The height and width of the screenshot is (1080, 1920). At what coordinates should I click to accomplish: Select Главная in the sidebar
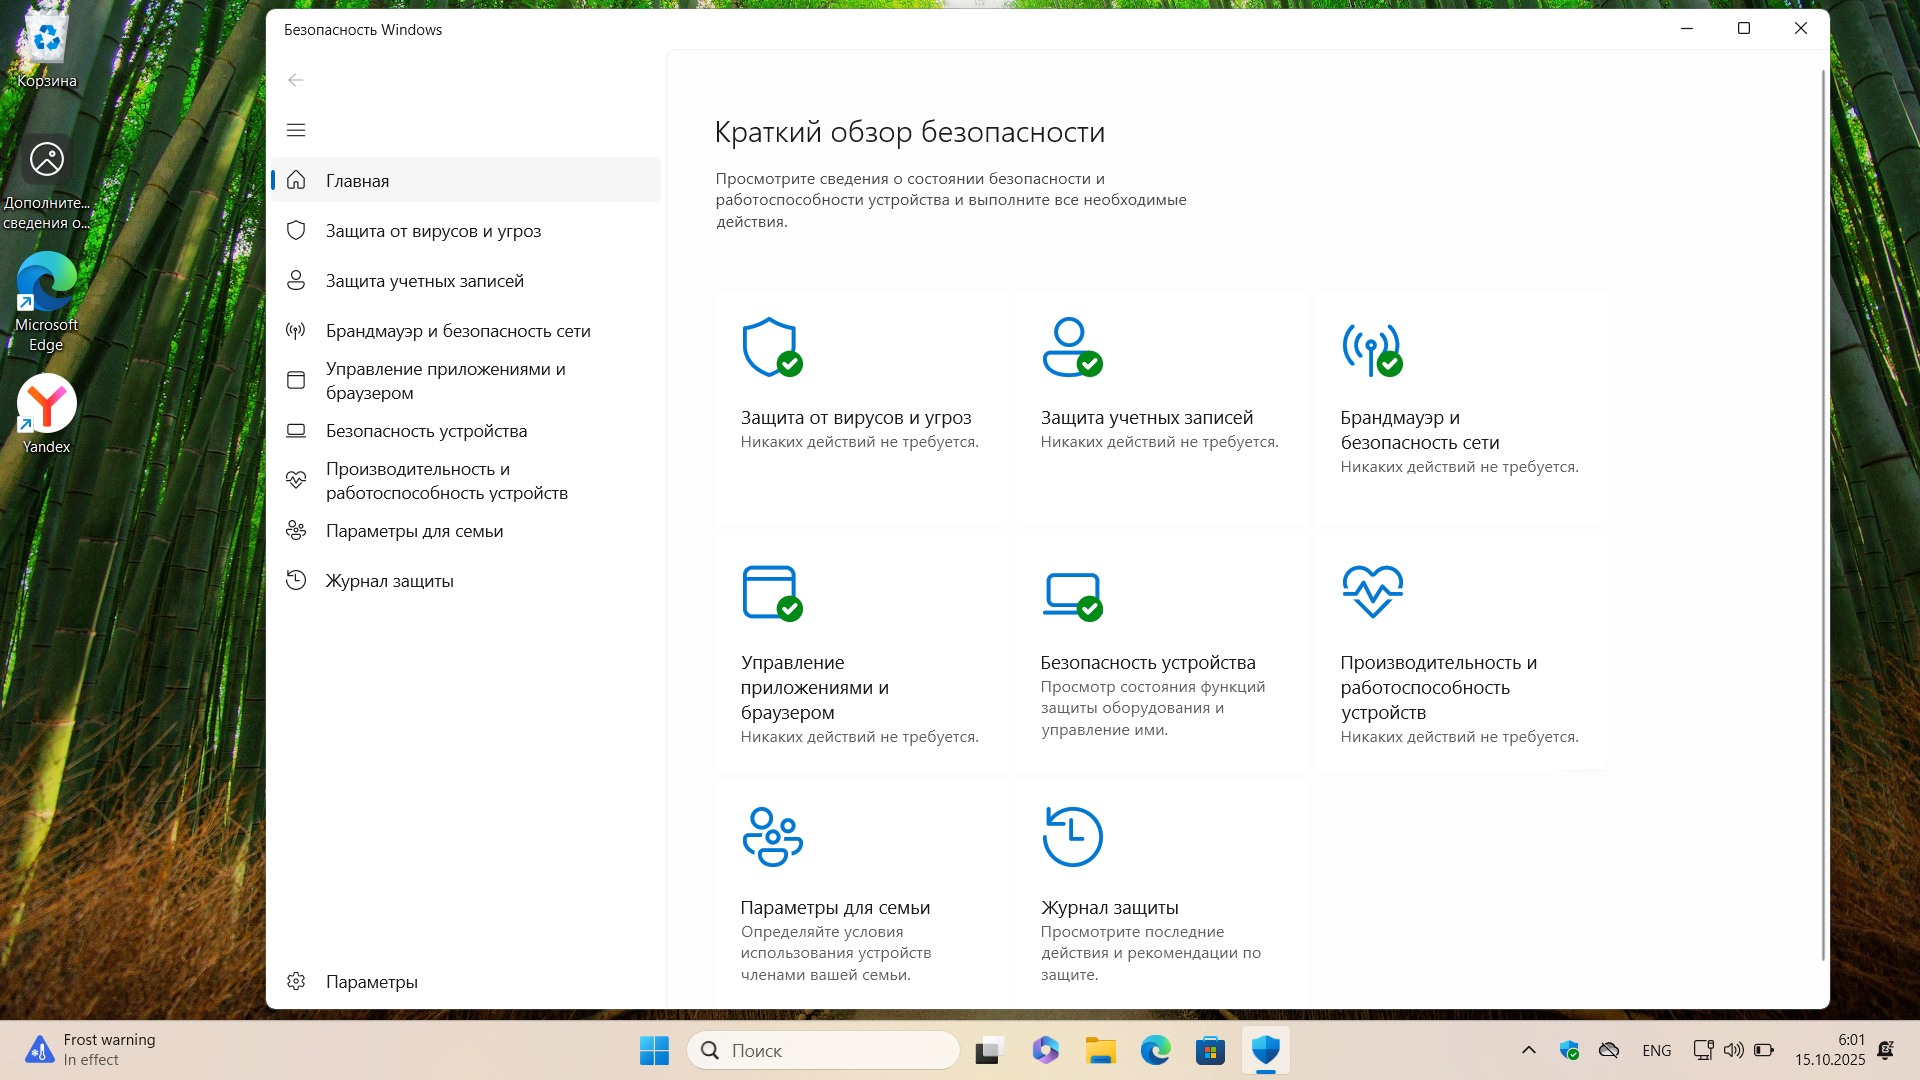point(357,181)
